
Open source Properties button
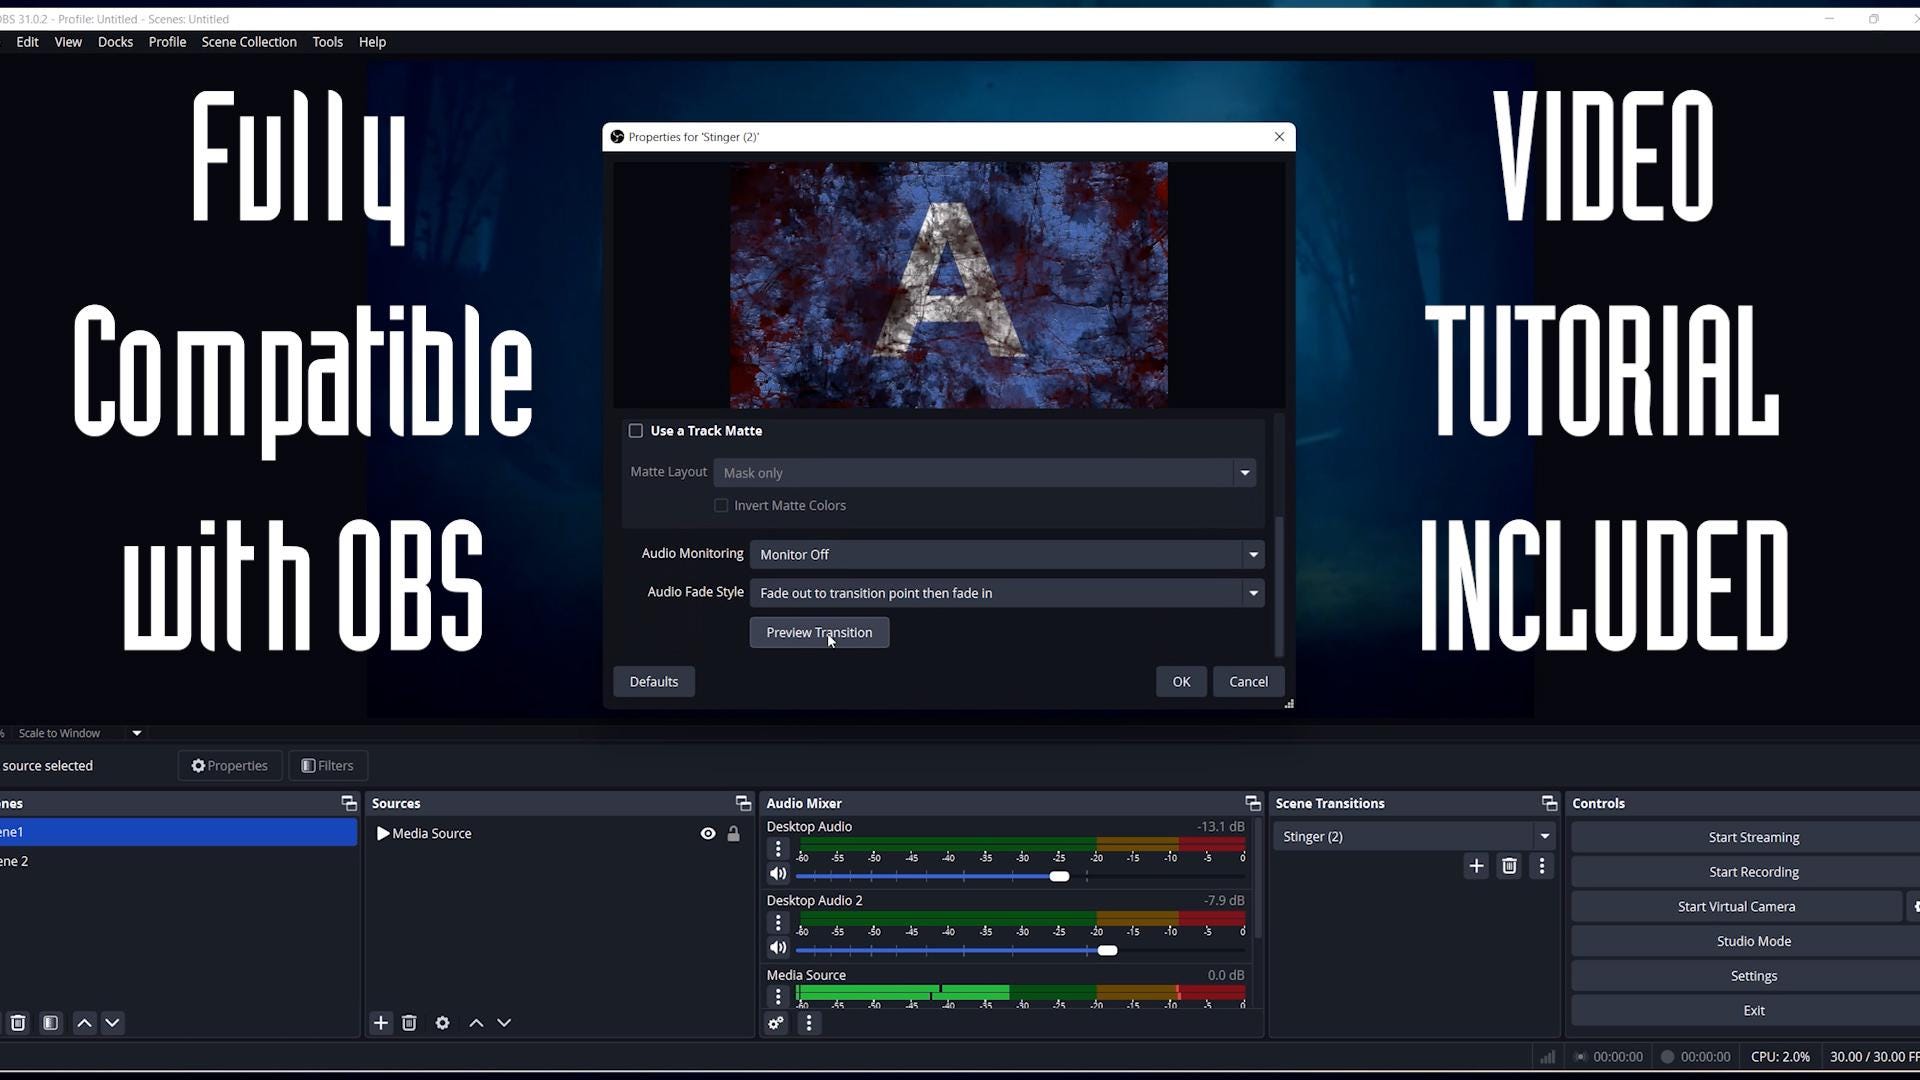[230, 765]
